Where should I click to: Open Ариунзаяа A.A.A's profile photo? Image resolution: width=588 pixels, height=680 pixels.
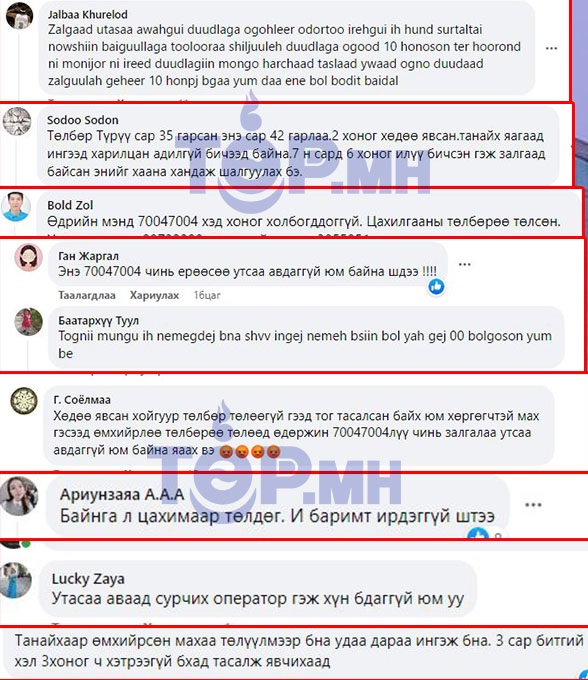click(x=19, y=496)
